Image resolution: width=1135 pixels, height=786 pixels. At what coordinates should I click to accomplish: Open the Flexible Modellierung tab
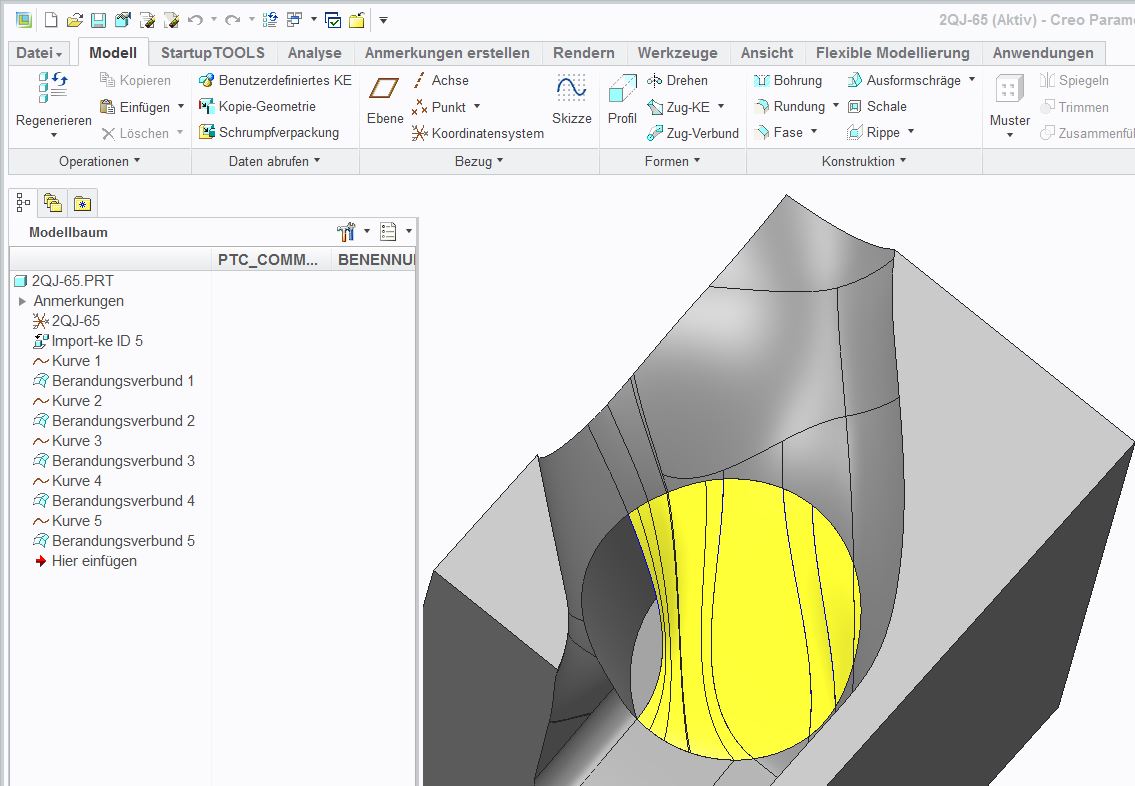point(893,53)
